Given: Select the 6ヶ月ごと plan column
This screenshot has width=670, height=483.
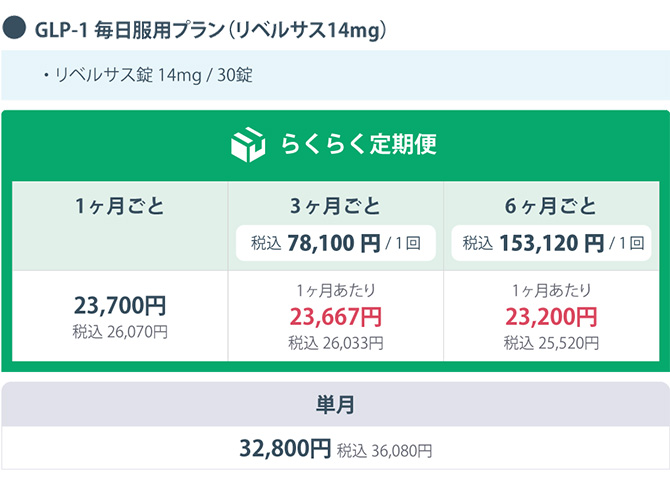Looking at the screenshot, I should coord(551,207).
